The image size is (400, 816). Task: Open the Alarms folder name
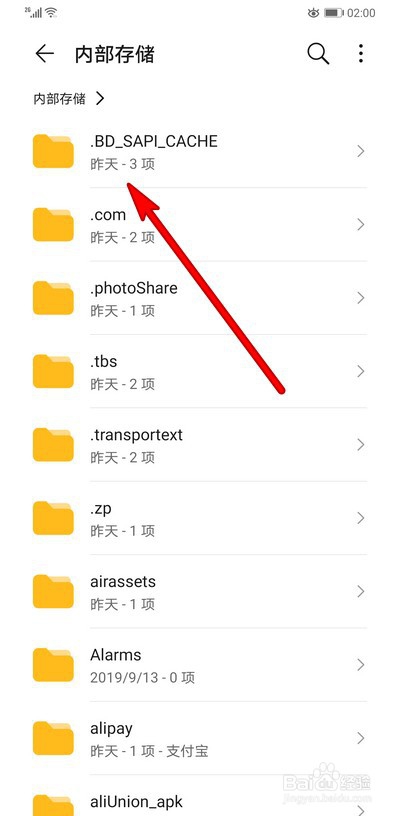(x=115, y=655)
